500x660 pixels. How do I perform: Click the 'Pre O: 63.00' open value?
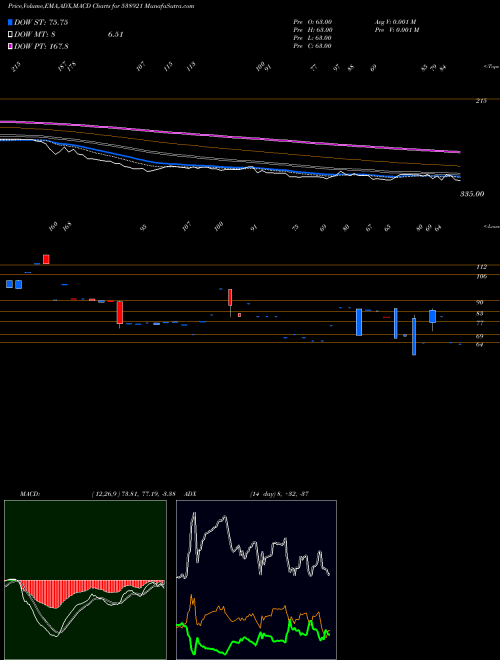pyautogui.click(x=313, y=22)
